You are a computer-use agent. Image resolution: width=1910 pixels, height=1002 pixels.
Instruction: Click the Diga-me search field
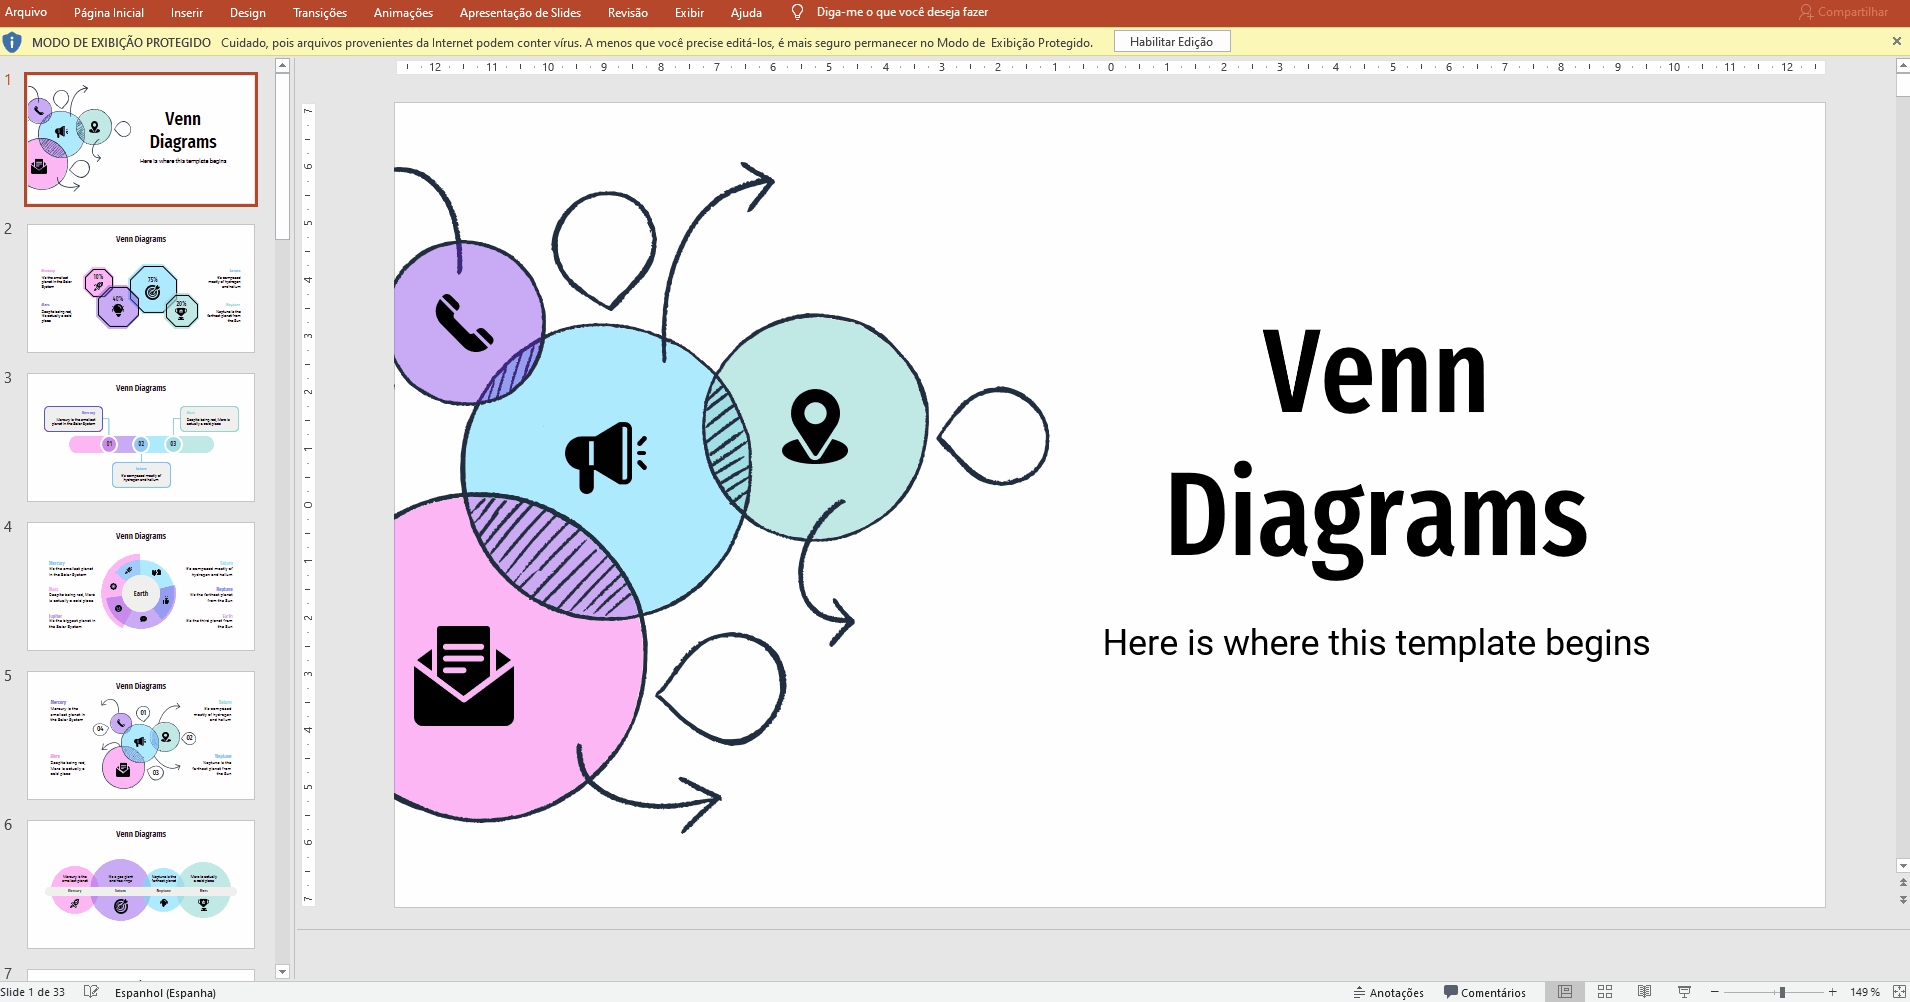click(902, 12)
